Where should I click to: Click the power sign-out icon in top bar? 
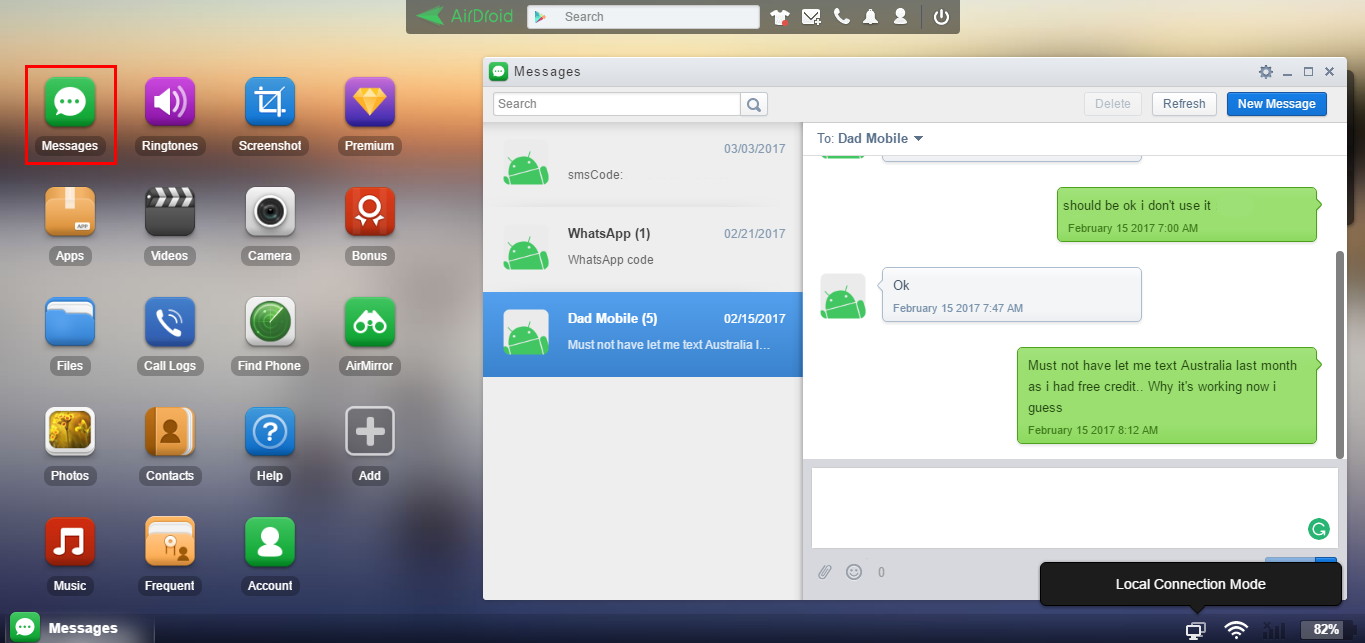pyautogui.click(x=941, y=17)
